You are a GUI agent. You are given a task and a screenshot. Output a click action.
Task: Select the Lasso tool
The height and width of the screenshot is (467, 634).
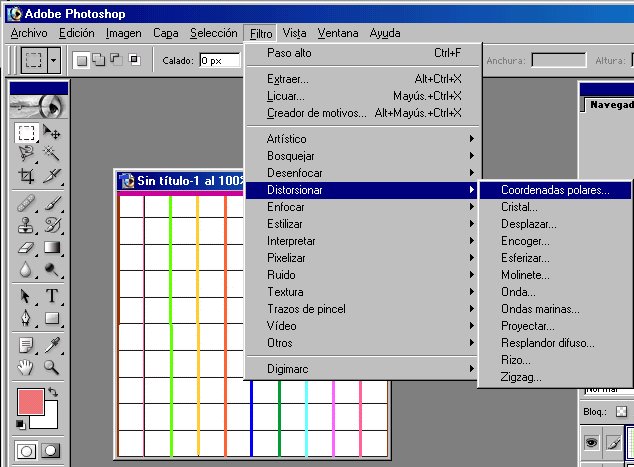click(27, 154)
